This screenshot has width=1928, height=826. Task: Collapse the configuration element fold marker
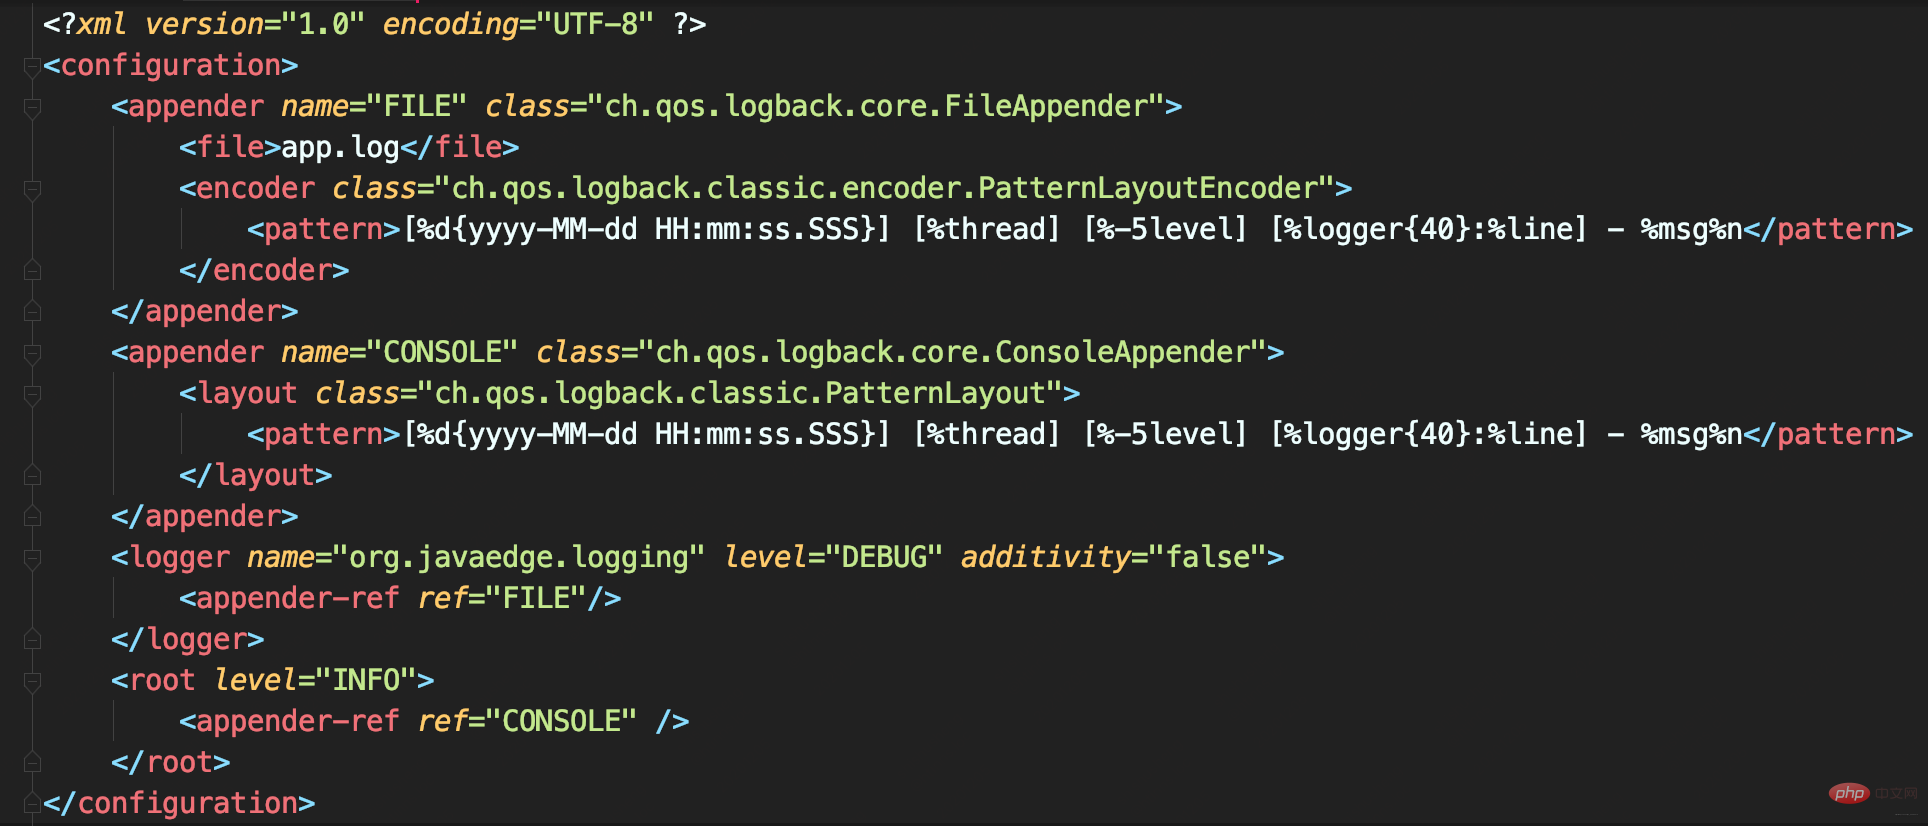32,67
